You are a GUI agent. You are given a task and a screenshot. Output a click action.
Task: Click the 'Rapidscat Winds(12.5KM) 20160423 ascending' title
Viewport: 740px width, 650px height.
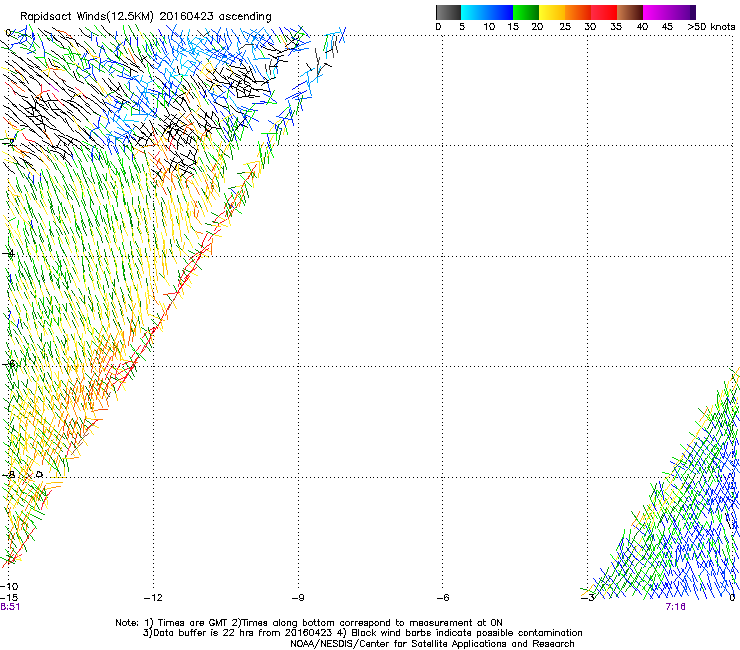pos(146,17)
